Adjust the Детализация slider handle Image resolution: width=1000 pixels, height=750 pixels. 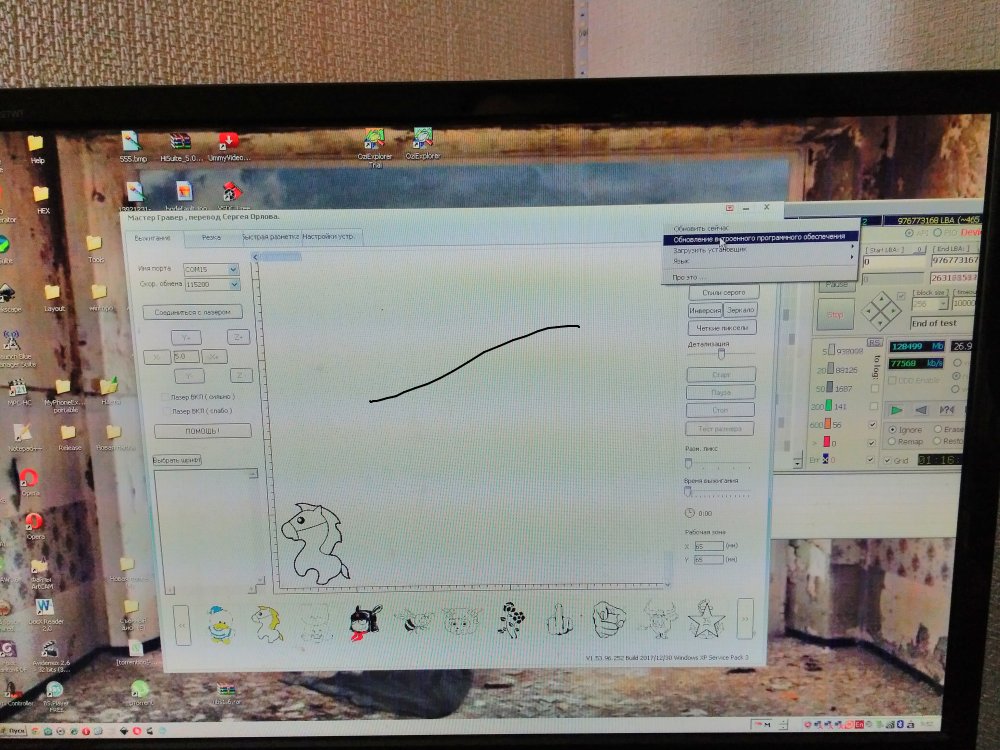721,353
